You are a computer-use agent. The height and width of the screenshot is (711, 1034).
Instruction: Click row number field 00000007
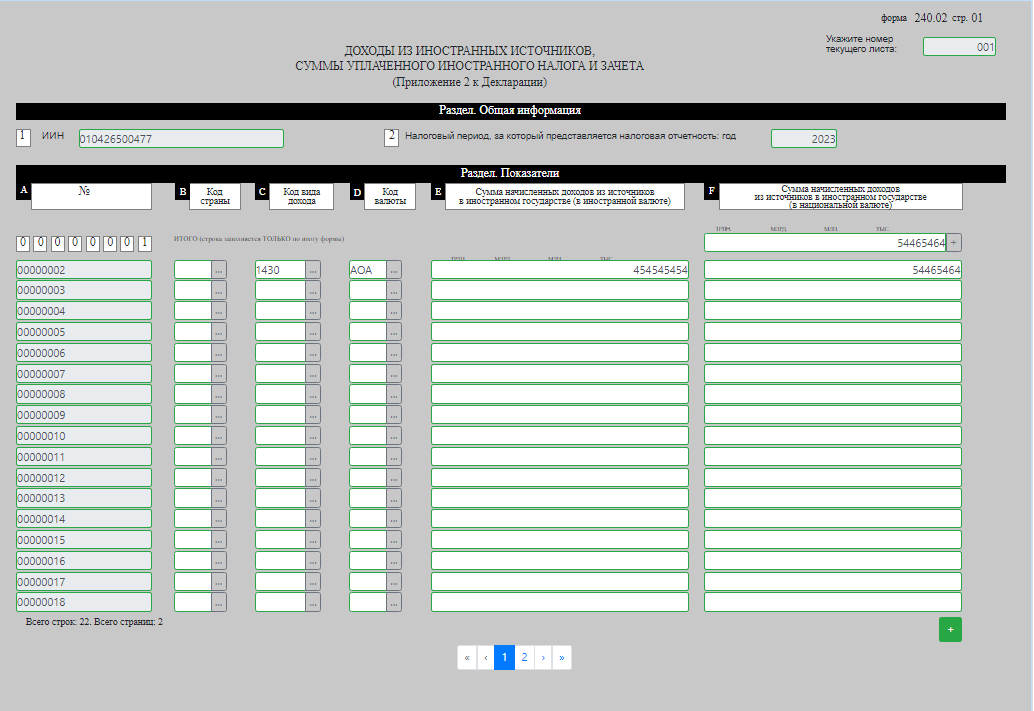tap(84, 374)
